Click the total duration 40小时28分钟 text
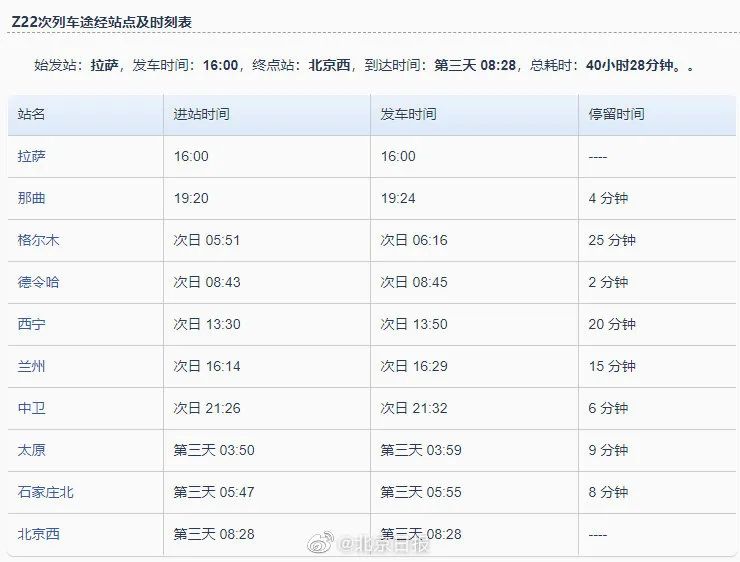The image size is (740, 562). pyautogui.click(x=631, y=65)
